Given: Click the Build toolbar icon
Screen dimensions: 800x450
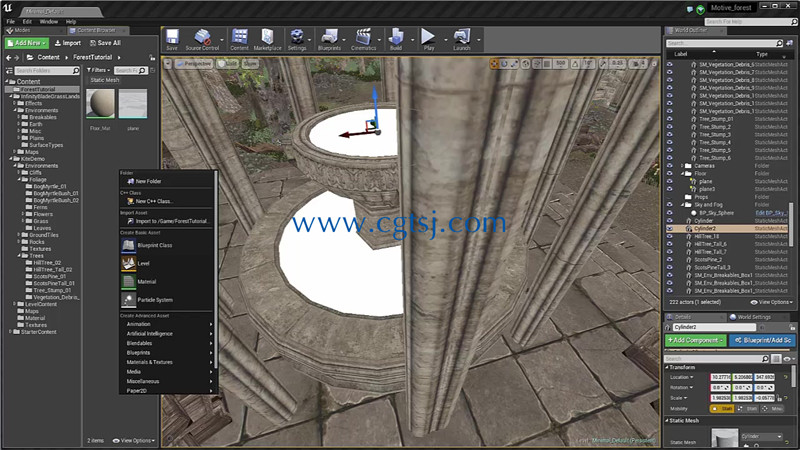Looking at the screenshot, I should point(396,39).
